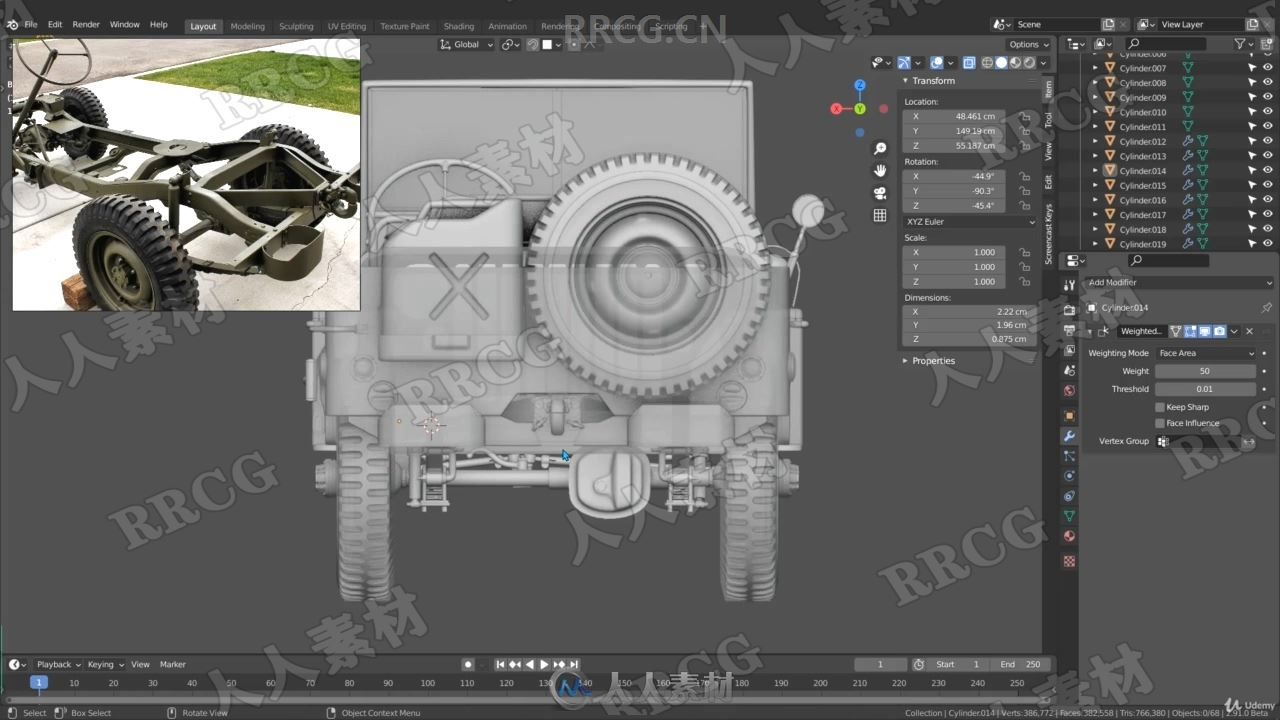
Task: Jump to timeline end frame
Action: [x=574, y=664]
